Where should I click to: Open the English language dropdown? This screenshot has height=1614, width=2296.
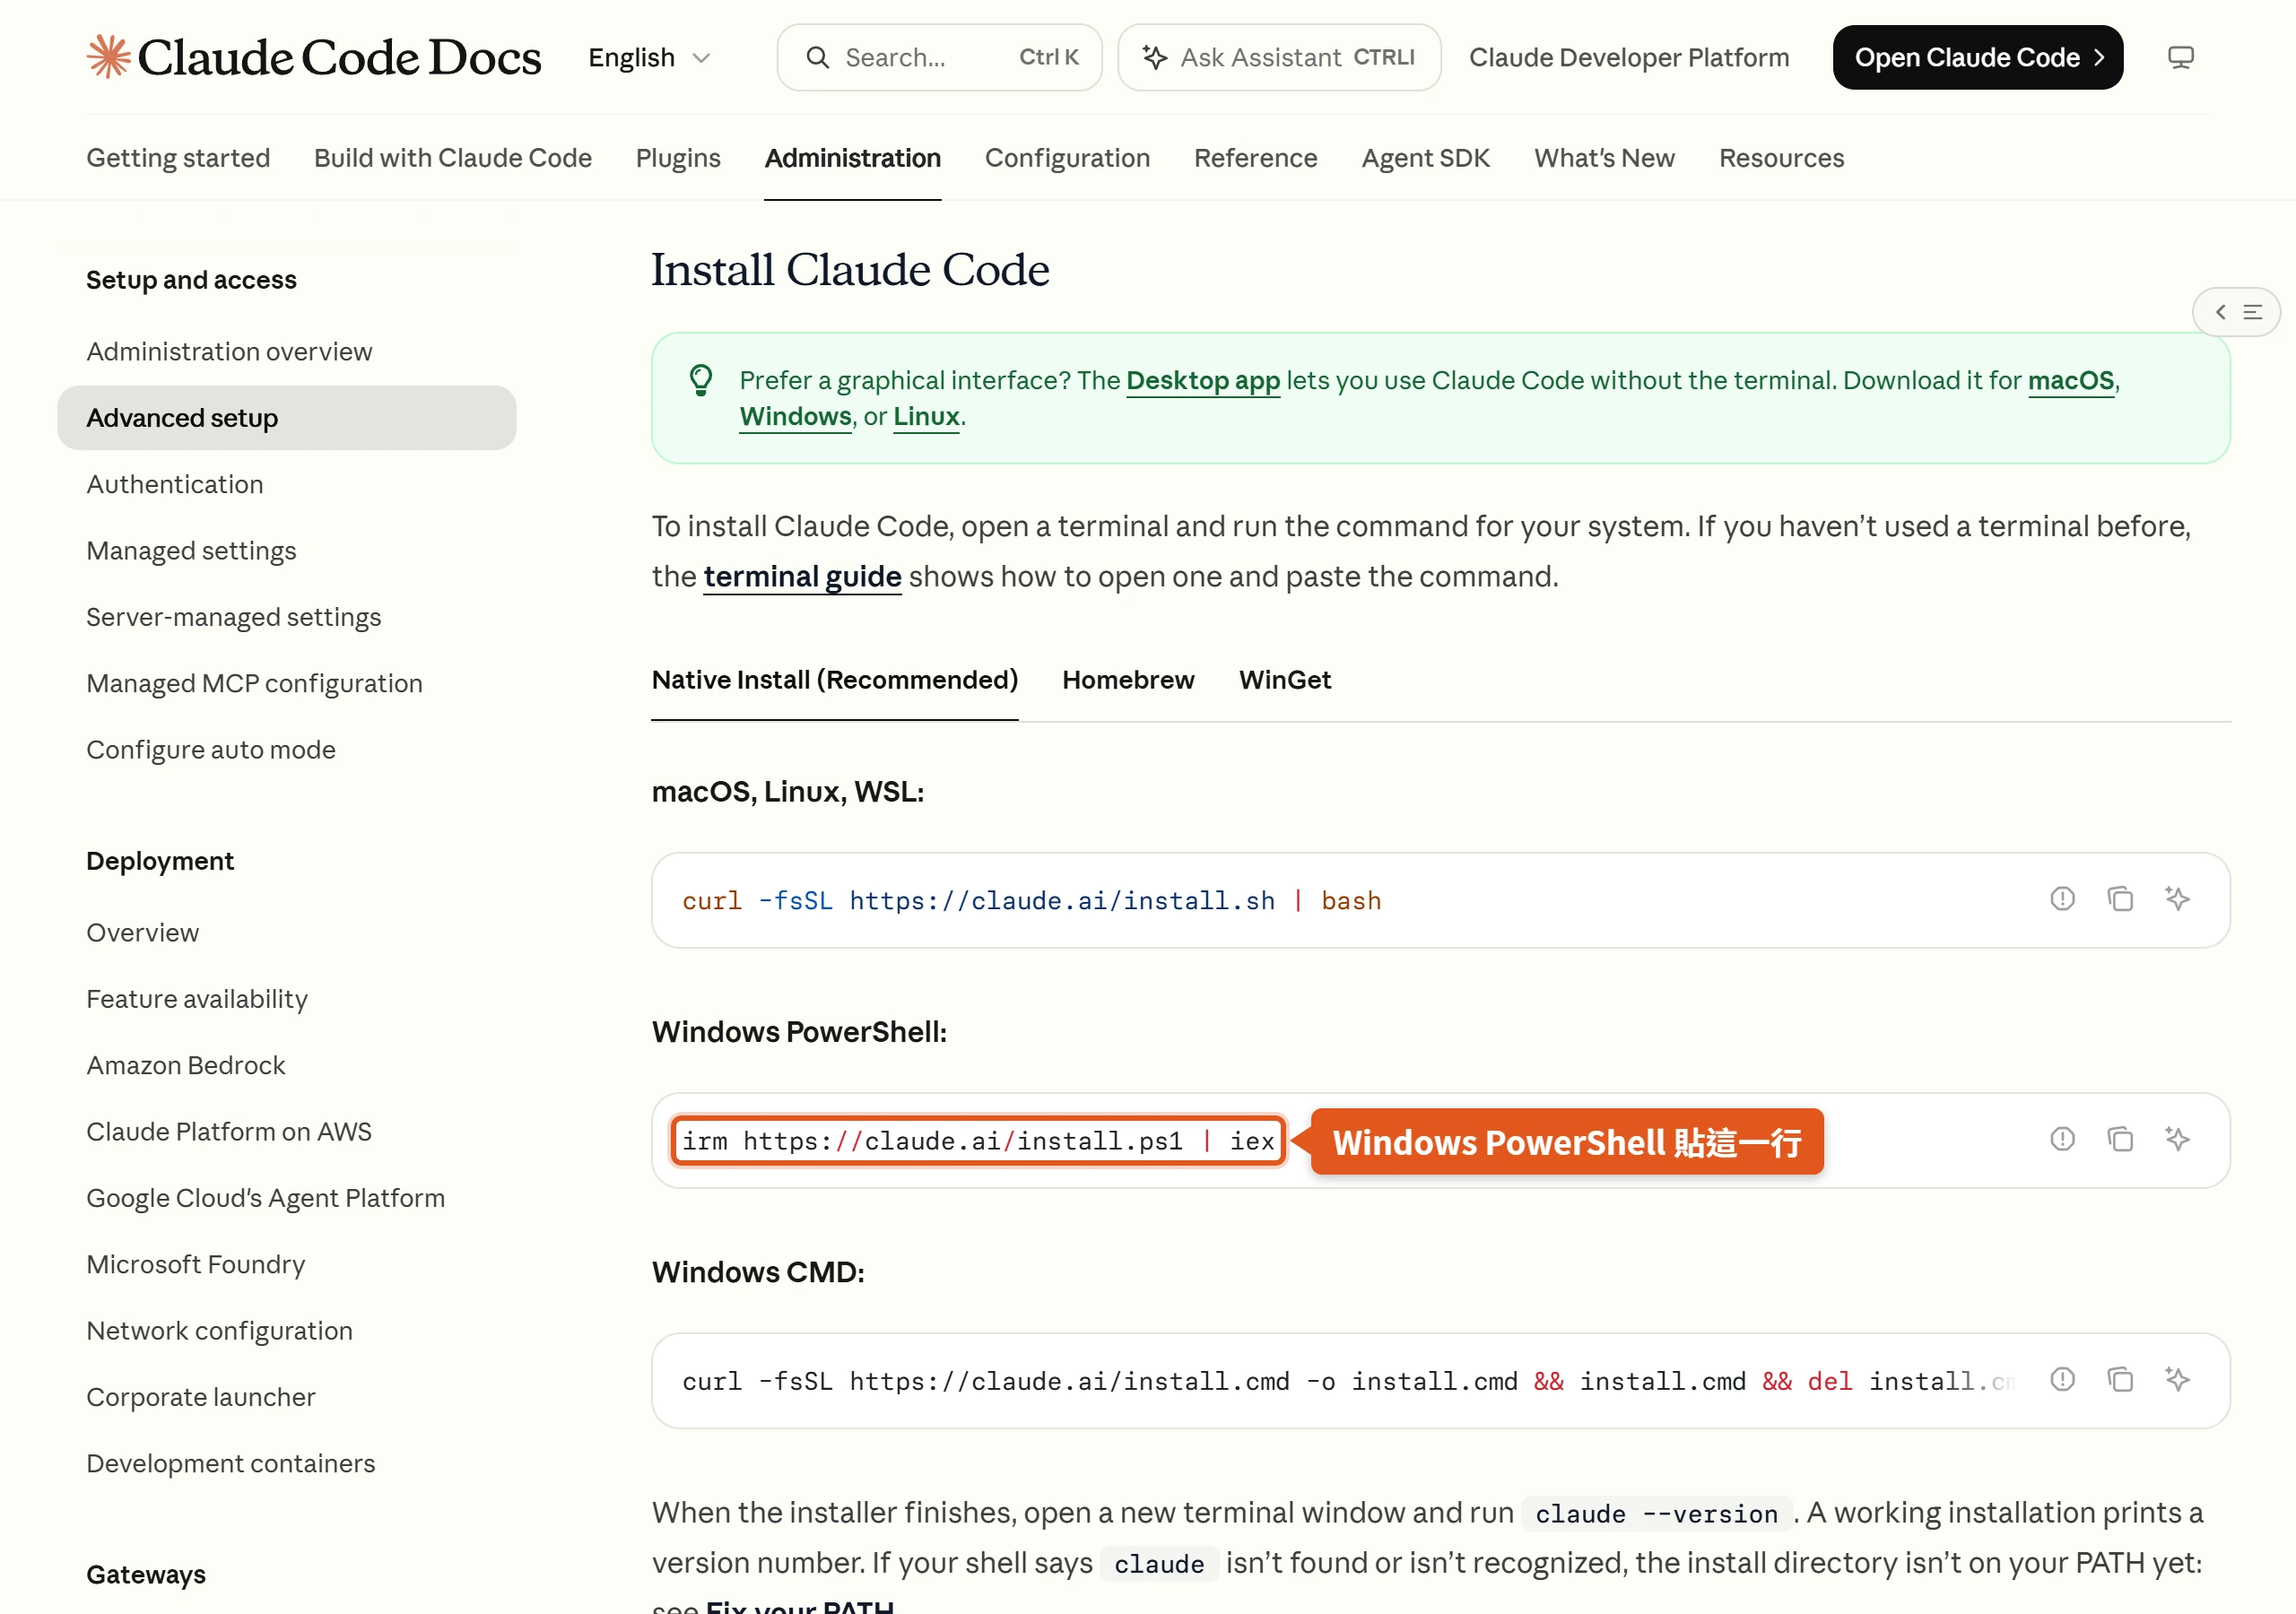pos(650,57)
